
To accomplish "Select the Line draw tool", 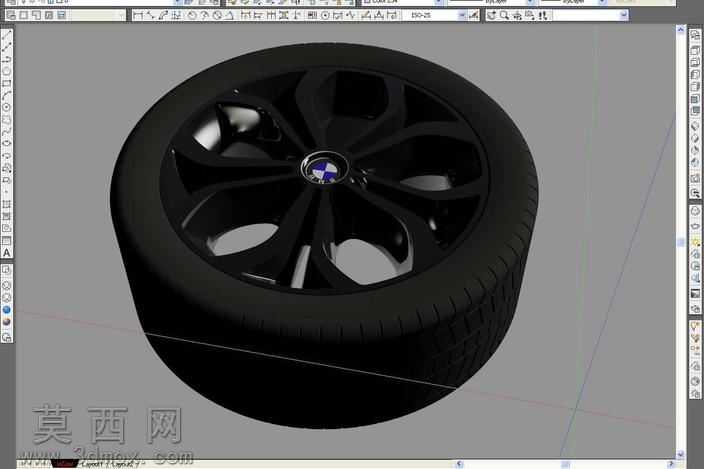I will (7, 36).
